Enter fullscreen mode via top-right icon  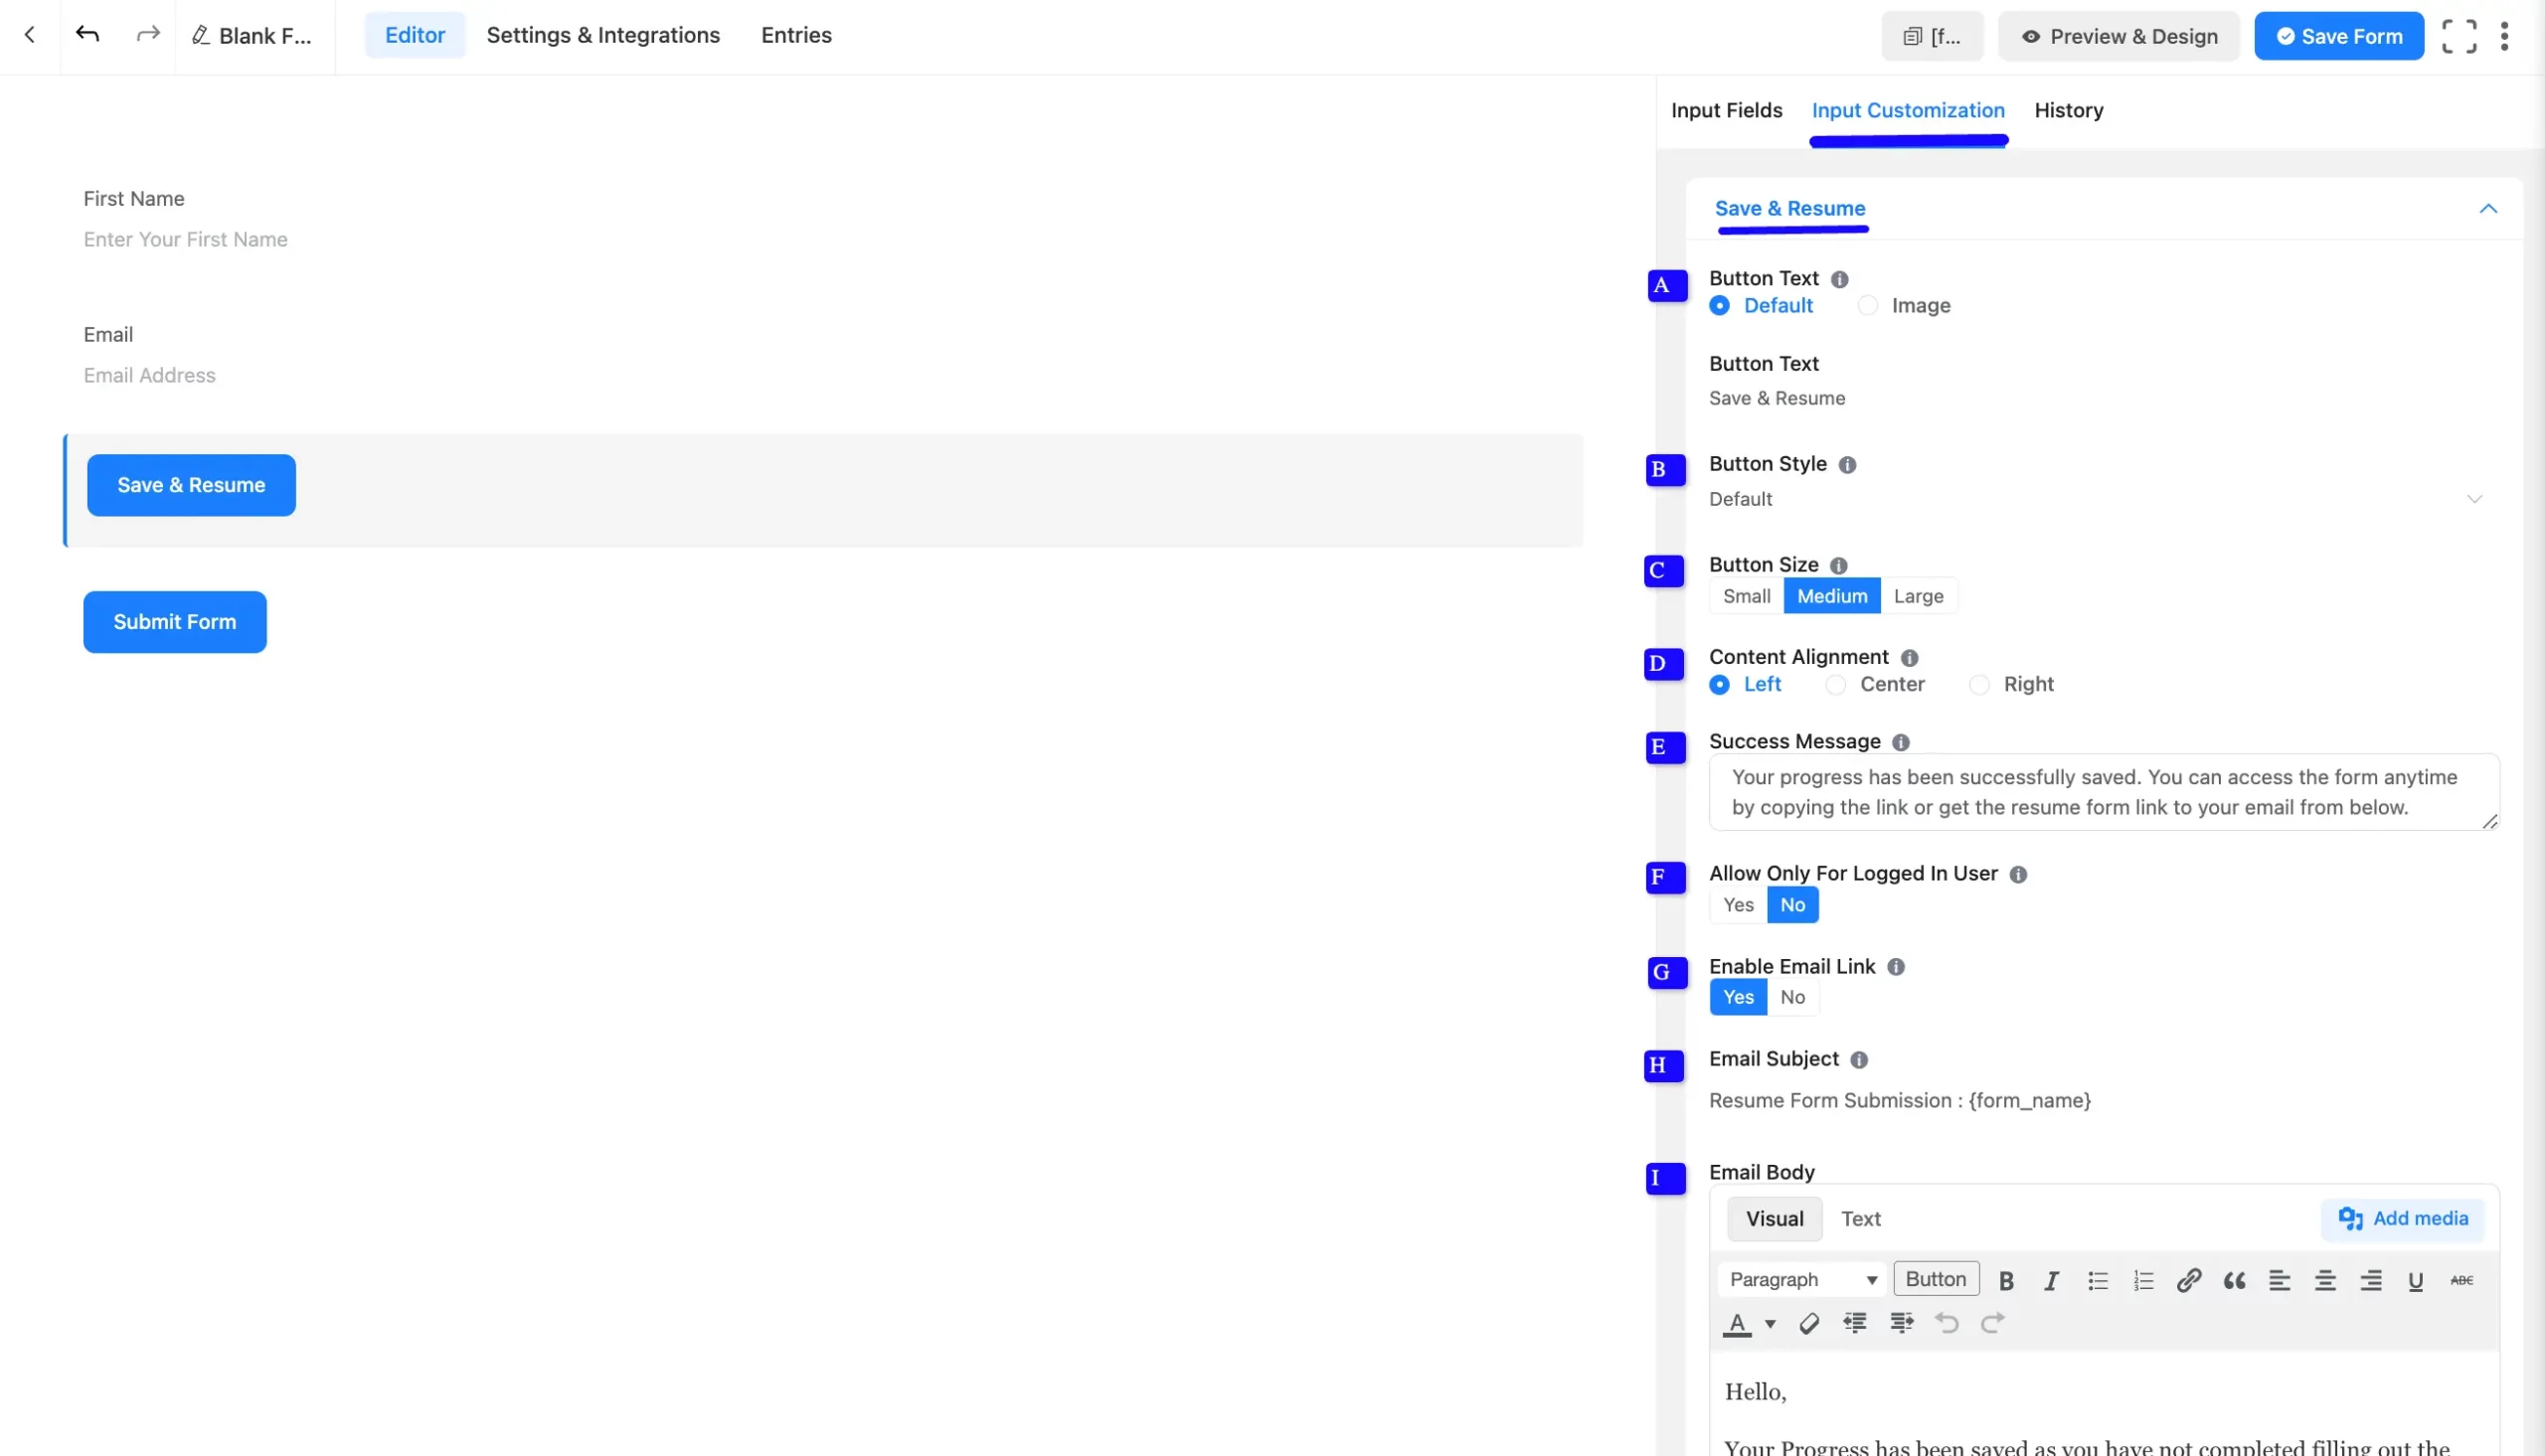(2458, 37)
